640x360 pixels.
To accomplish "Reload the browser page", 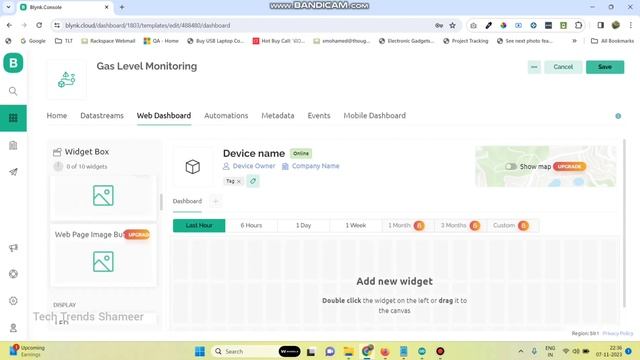I will click(x=39, y=25).
